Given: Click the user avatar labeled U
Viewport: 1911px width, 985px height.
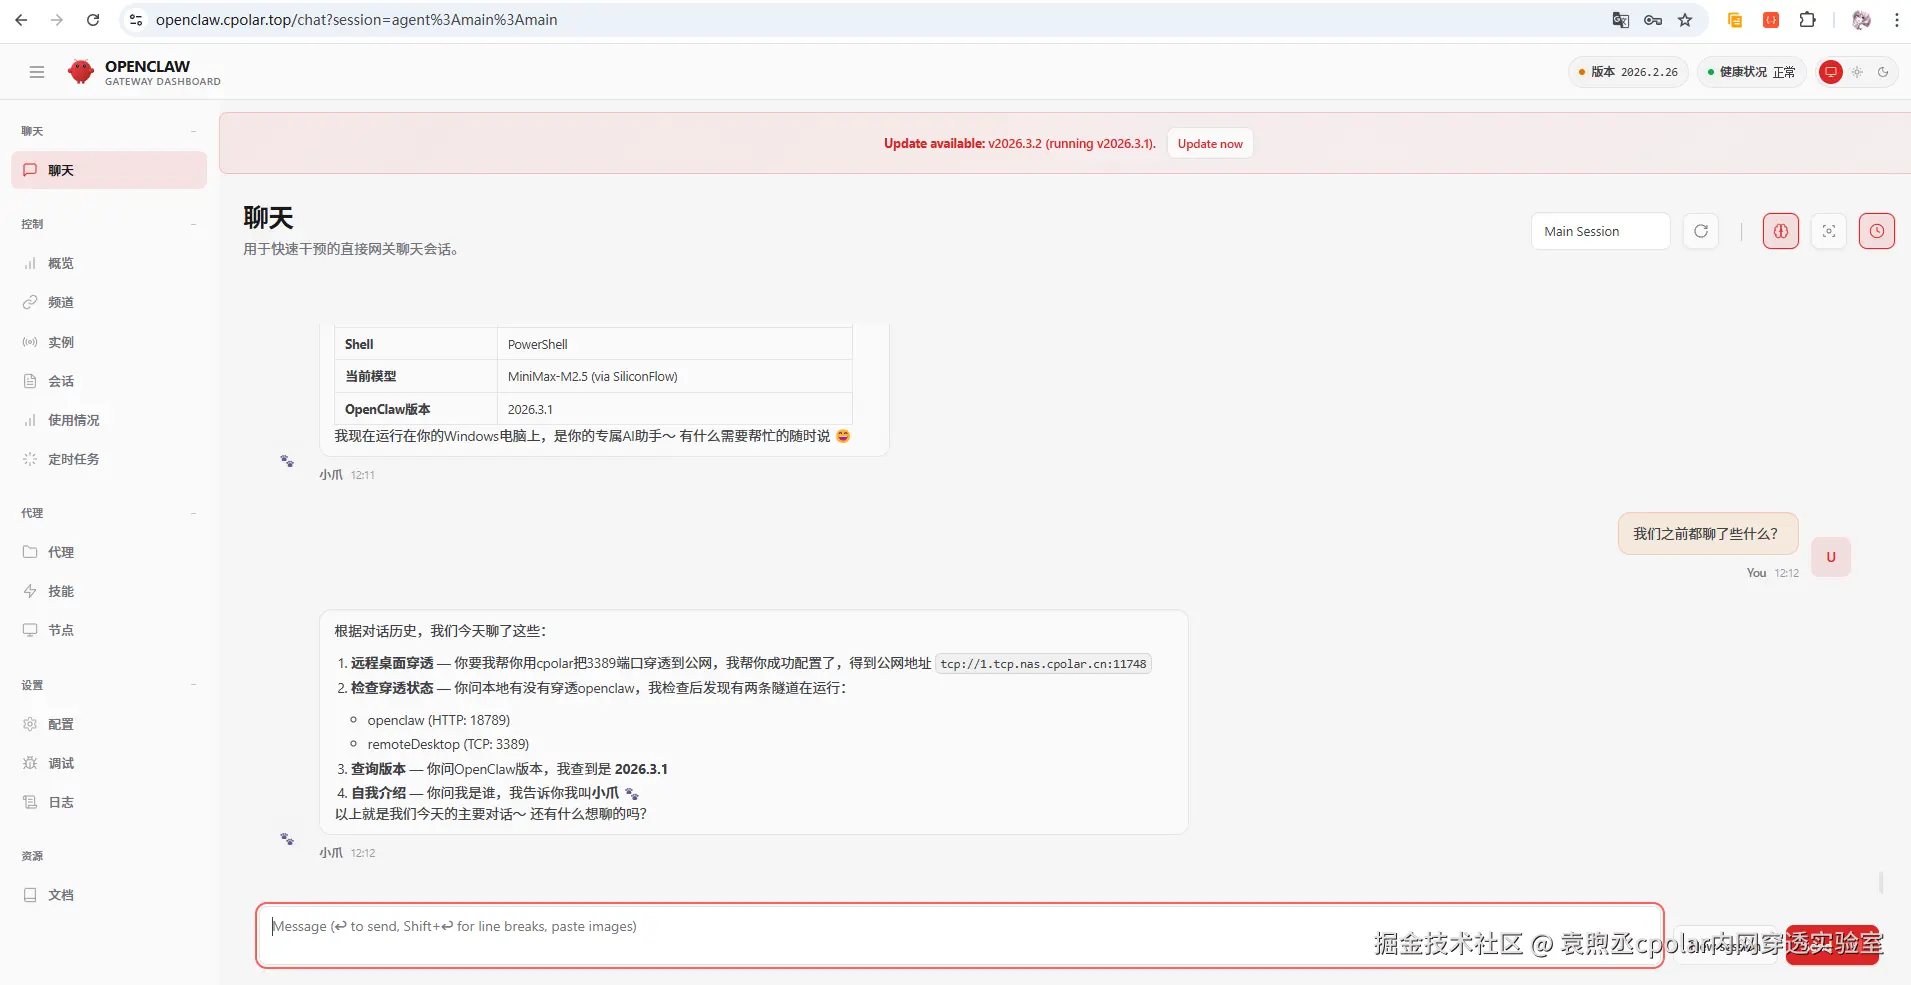Looking at the screenshot, I should pyautogui.click(x=1831, y=557).
